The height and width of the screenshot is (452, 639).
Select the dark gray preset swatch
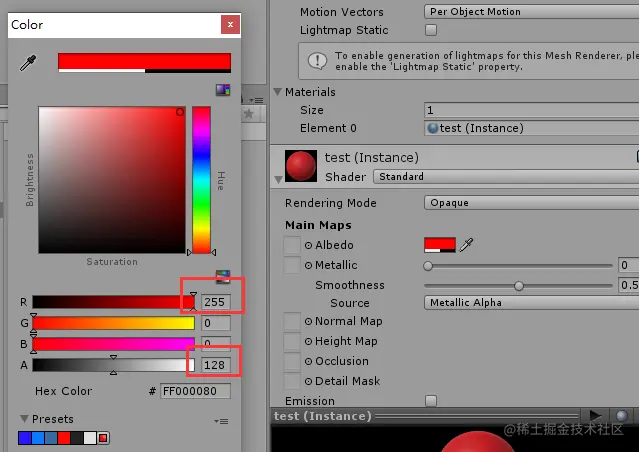click(x=77, y=438)
